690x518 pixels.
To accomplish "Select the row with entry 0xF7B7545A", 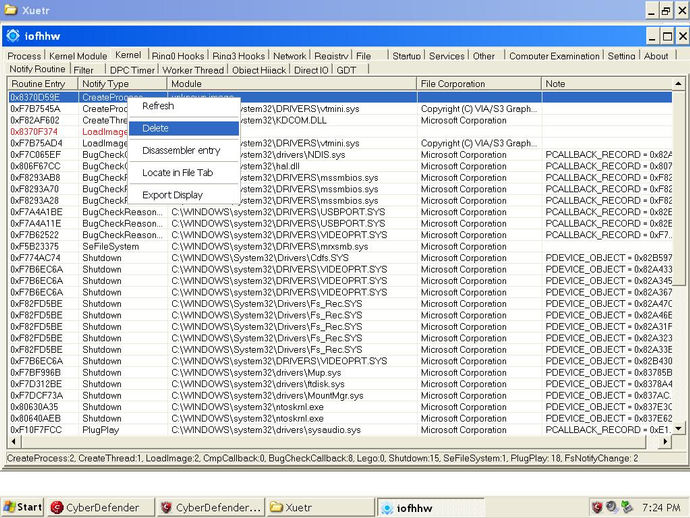I will click(340, 109).
